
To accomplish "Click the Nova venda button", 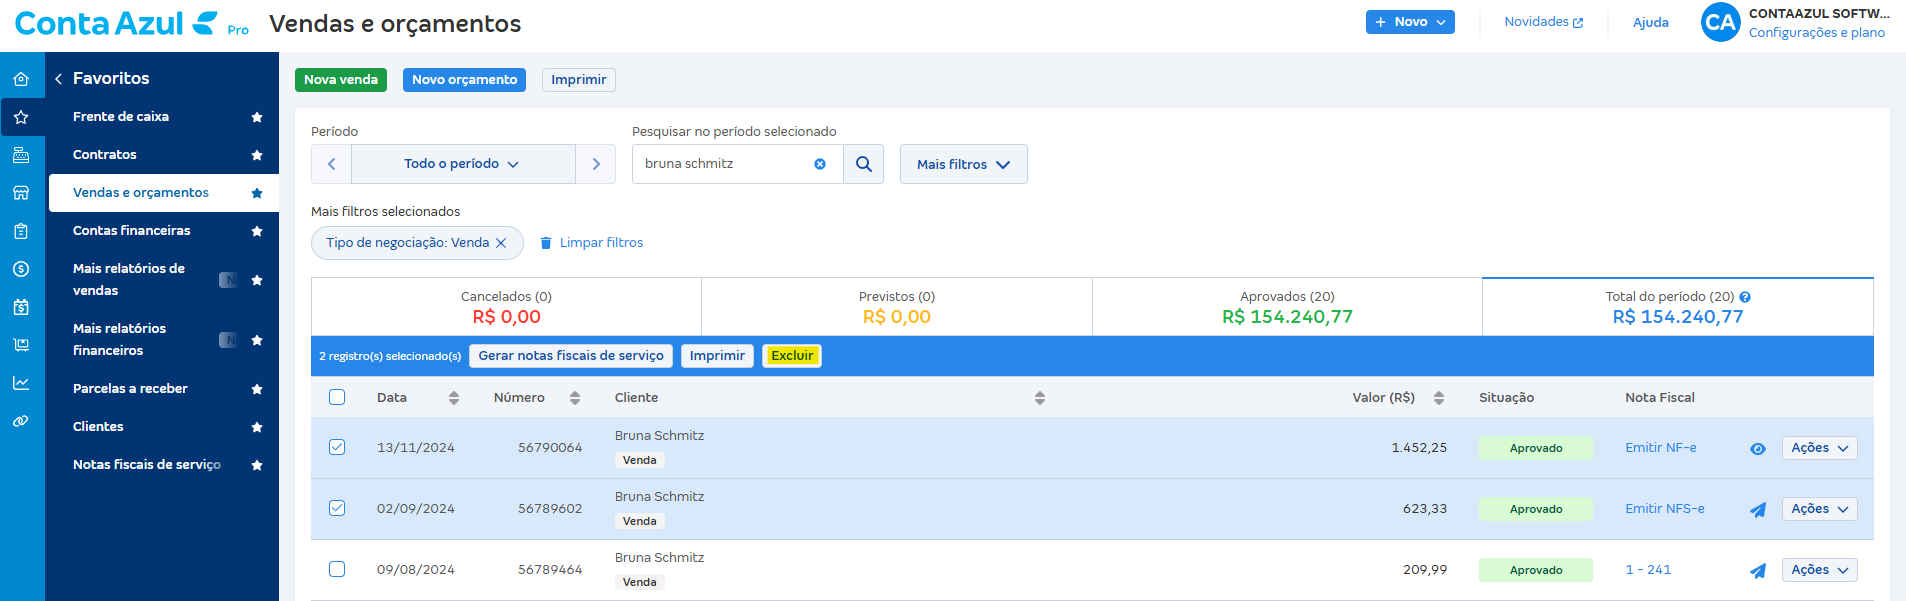I will point(341,80).
